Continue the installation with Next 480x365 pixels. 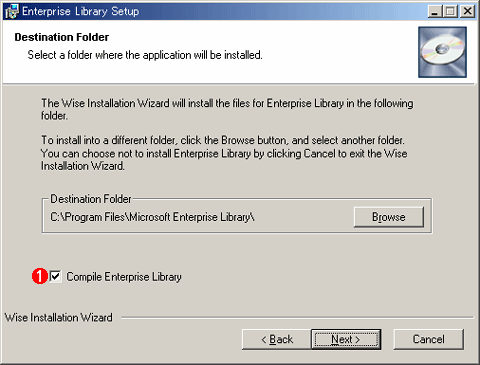346,339
